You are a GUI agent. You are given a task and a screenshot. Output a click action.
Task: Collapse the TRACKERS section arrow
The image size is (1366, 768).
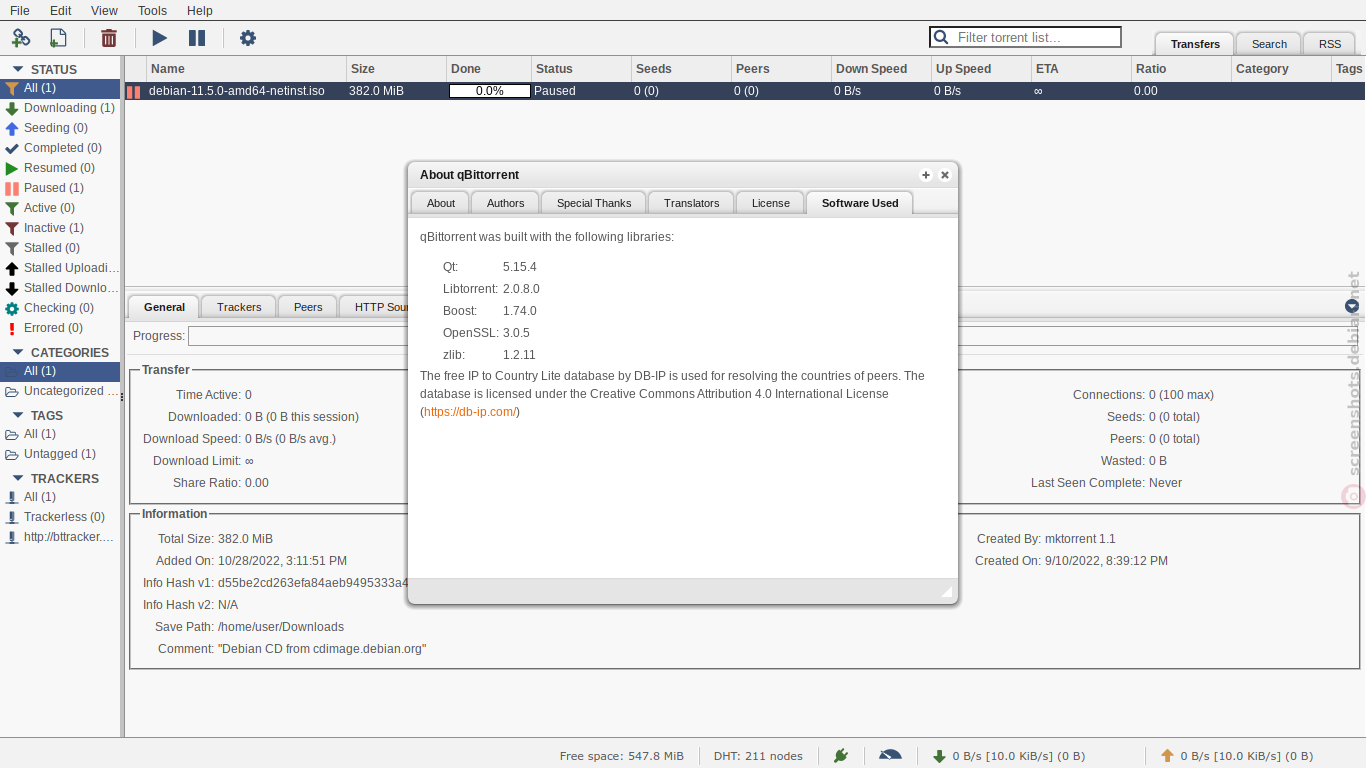[x=17, y=479]
